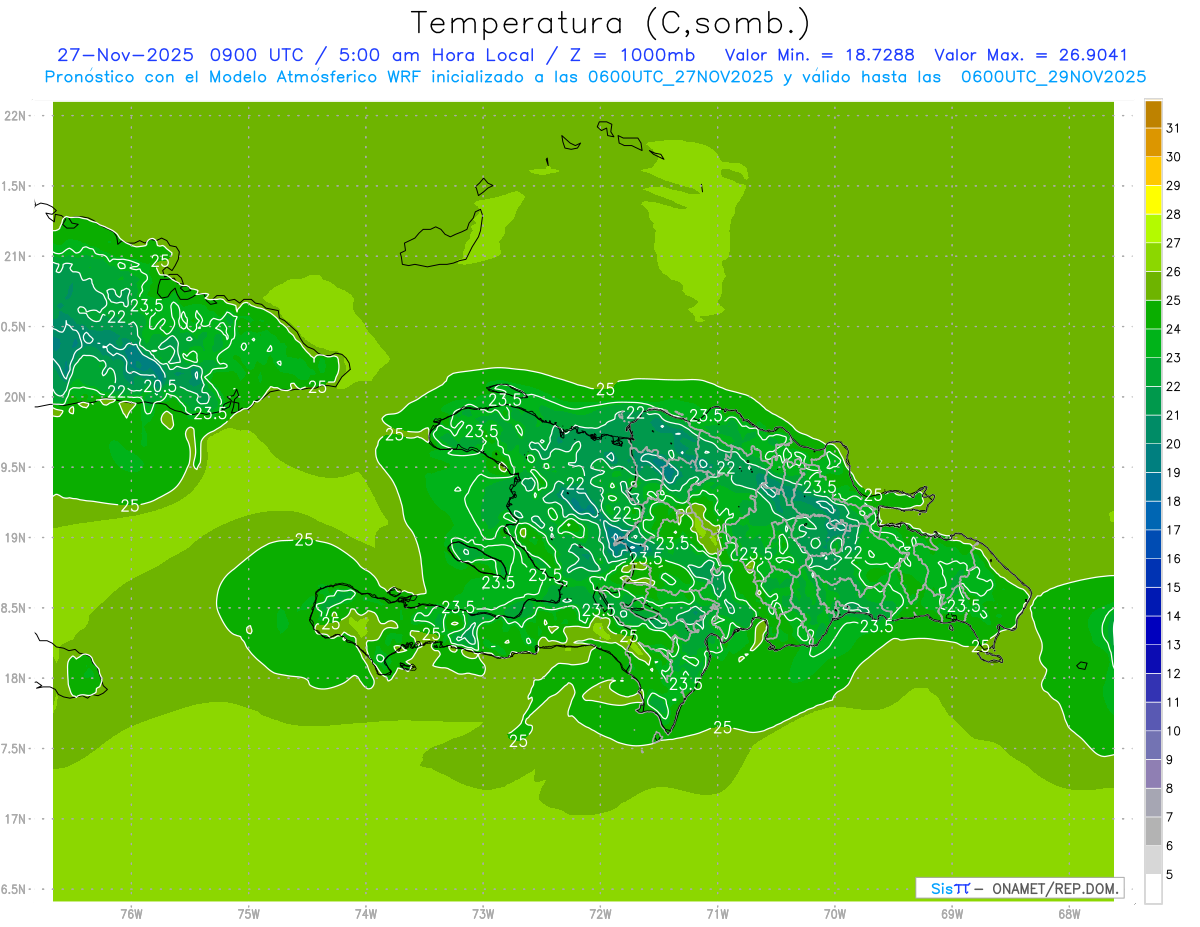Image resolution: width=1200 pixels, height=927 pixels.
Task: Select the Valor Max. = 26.9041 text
Action: (1030, 55)
